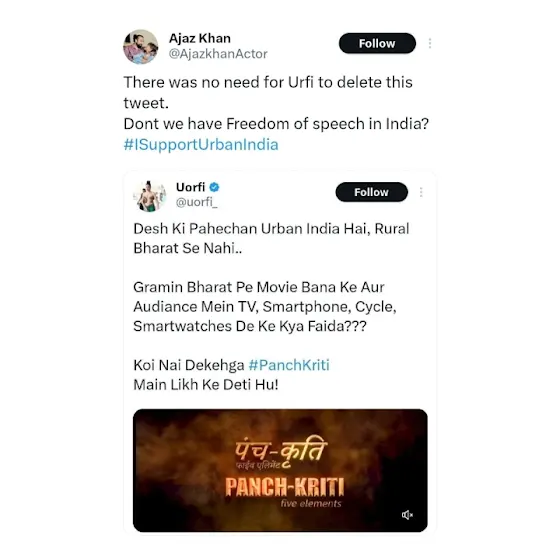Image resolution: width=560 pixels, height=560 pixels.
Task: Open Uorfi's profile avatar
Action: (x=149, y=196)
